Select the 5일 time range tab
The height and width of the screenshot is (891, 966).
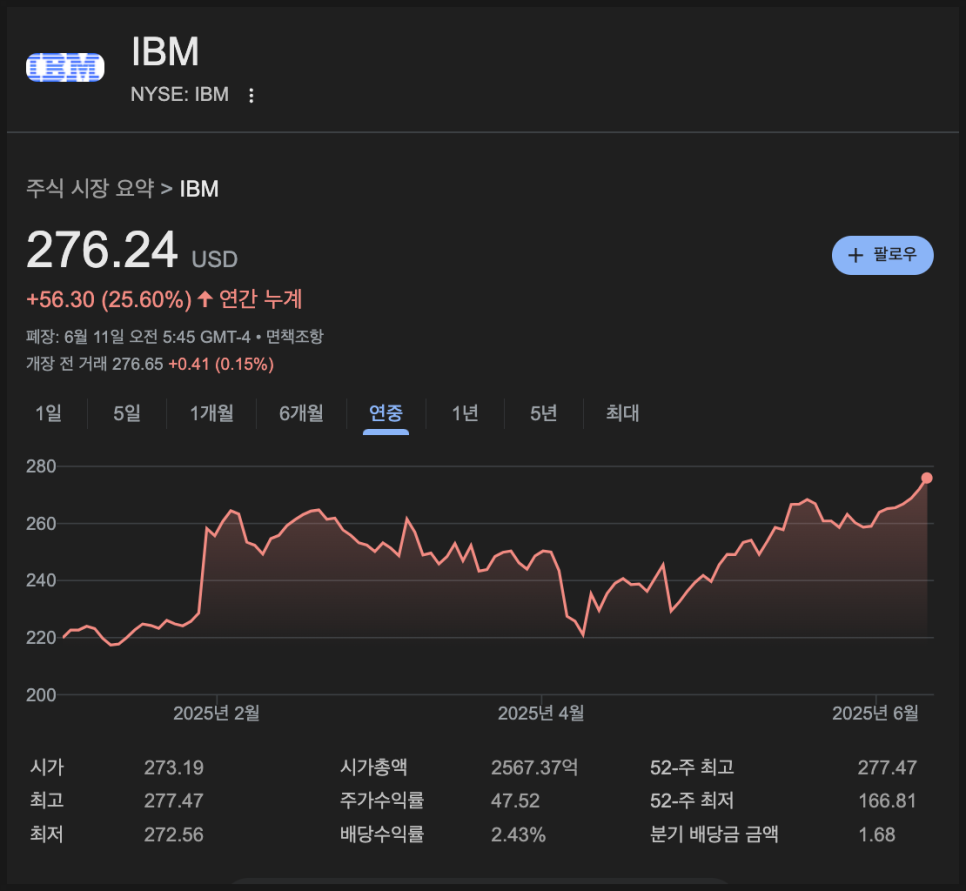point(127,413)
